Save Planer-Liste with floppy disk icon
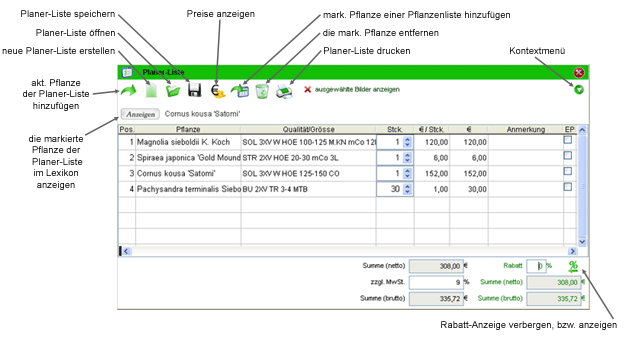Screen dimensions: 630x363 point(194,90)
